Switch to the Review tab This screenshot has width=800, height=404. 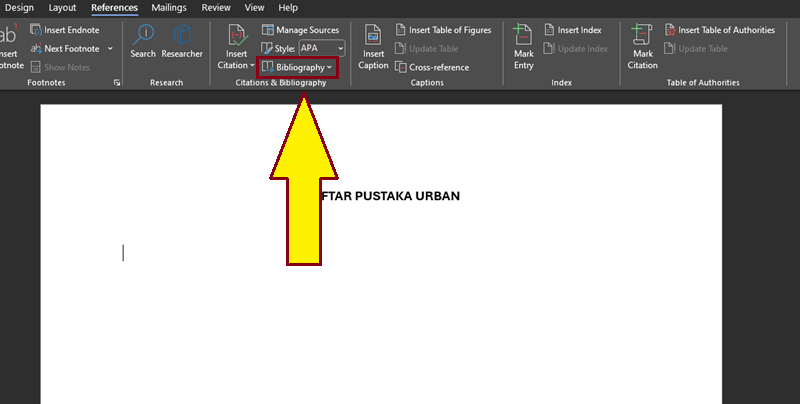[215, 8]
